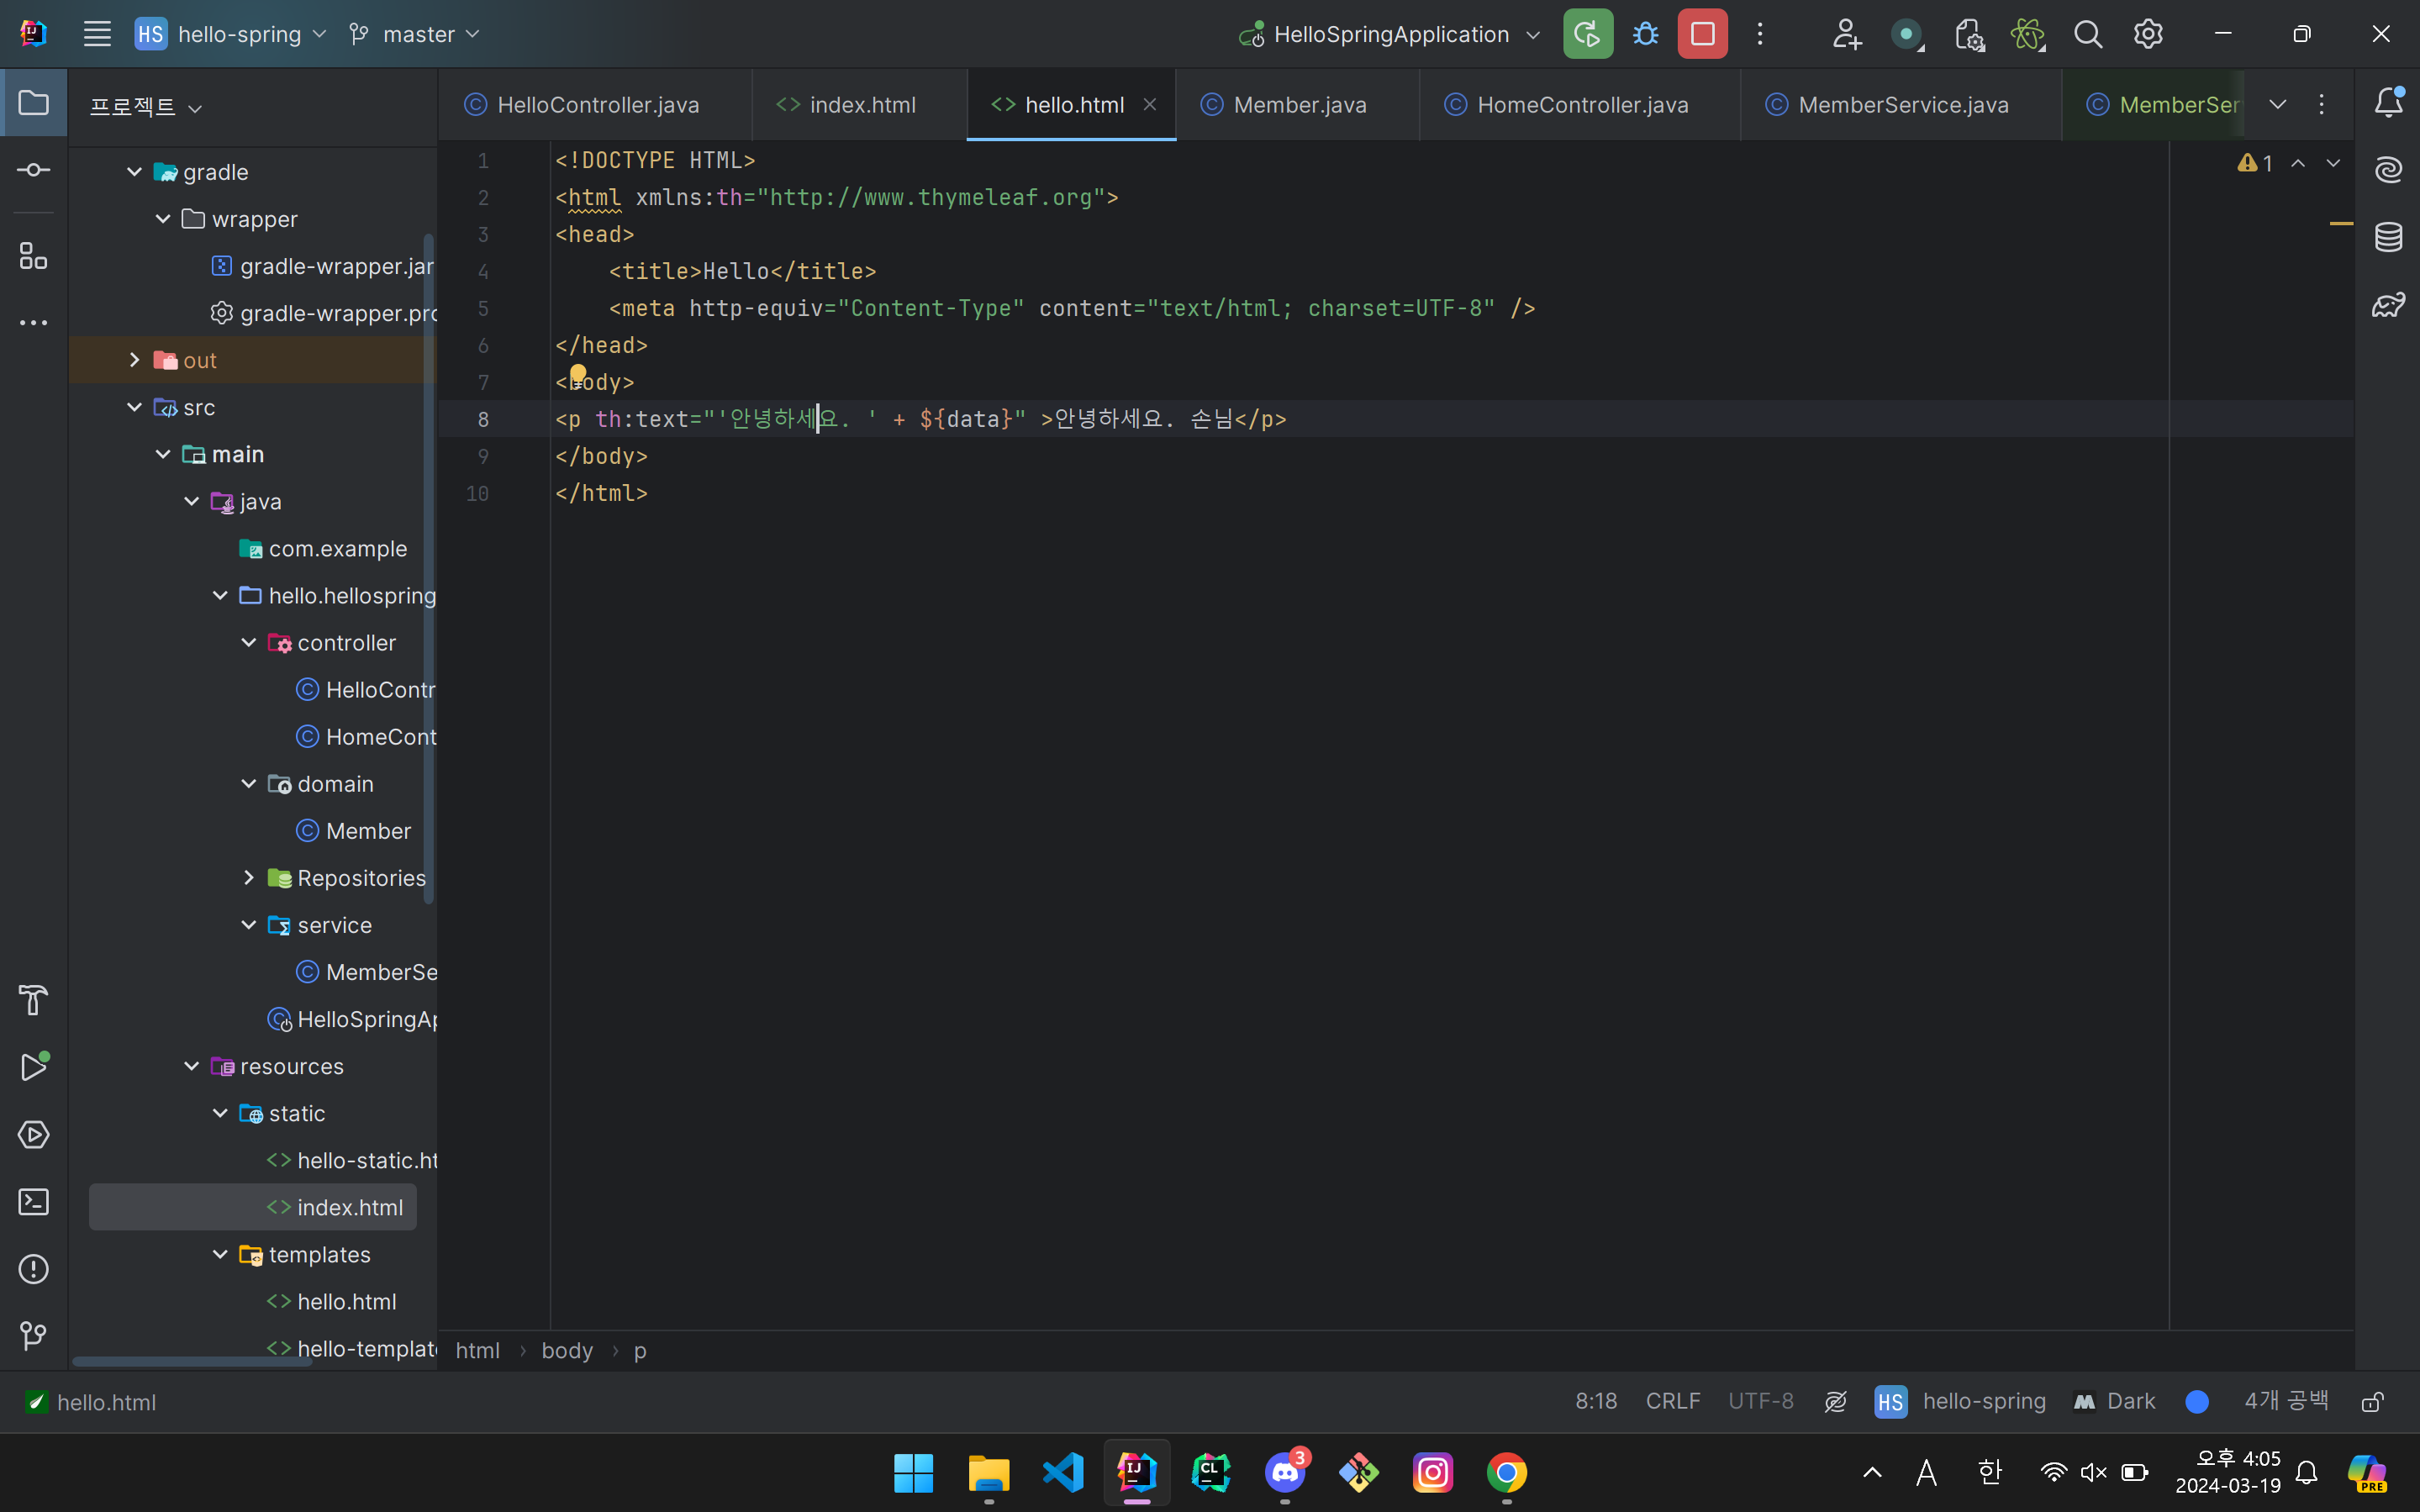The image size is (2420, 1512).
Task: Collapse the gradle folder
Action: 134,172
